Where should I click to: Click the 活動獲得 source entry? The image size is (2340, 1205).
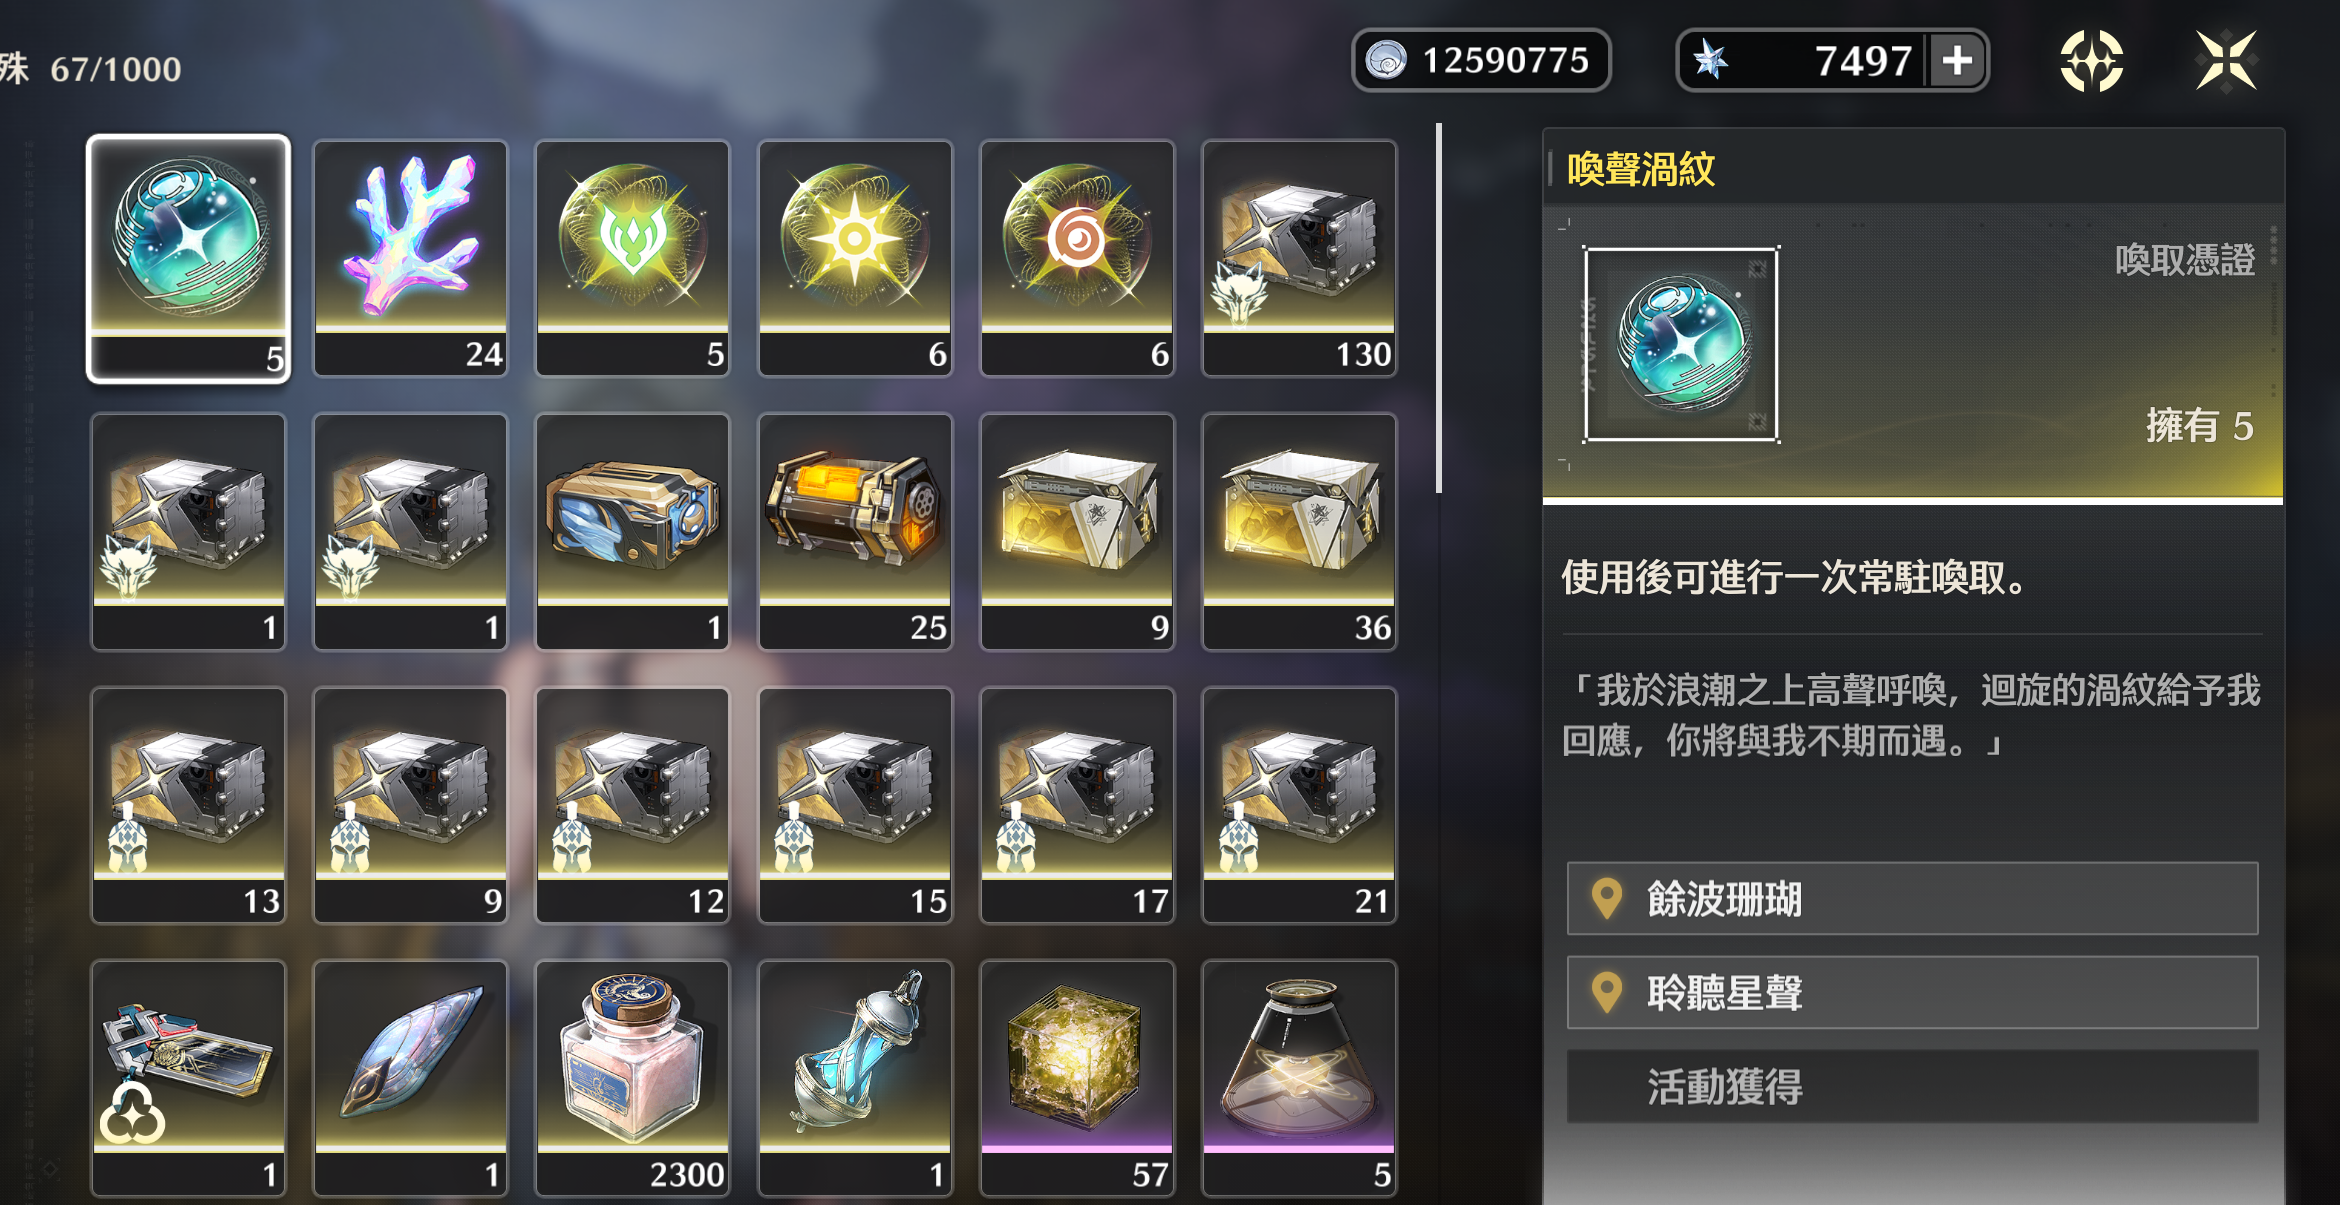click(1912, 1087)
